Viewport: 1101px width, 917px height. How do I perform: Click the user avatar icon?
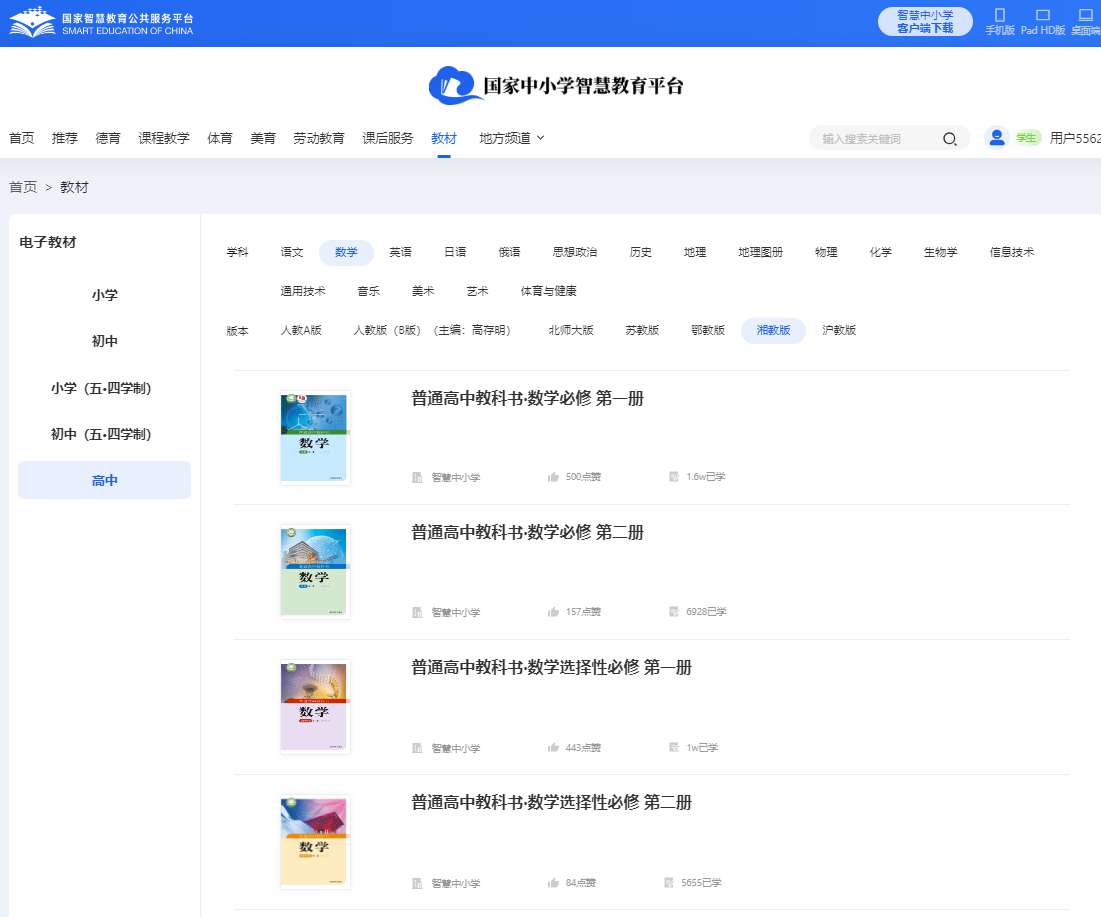996,138
